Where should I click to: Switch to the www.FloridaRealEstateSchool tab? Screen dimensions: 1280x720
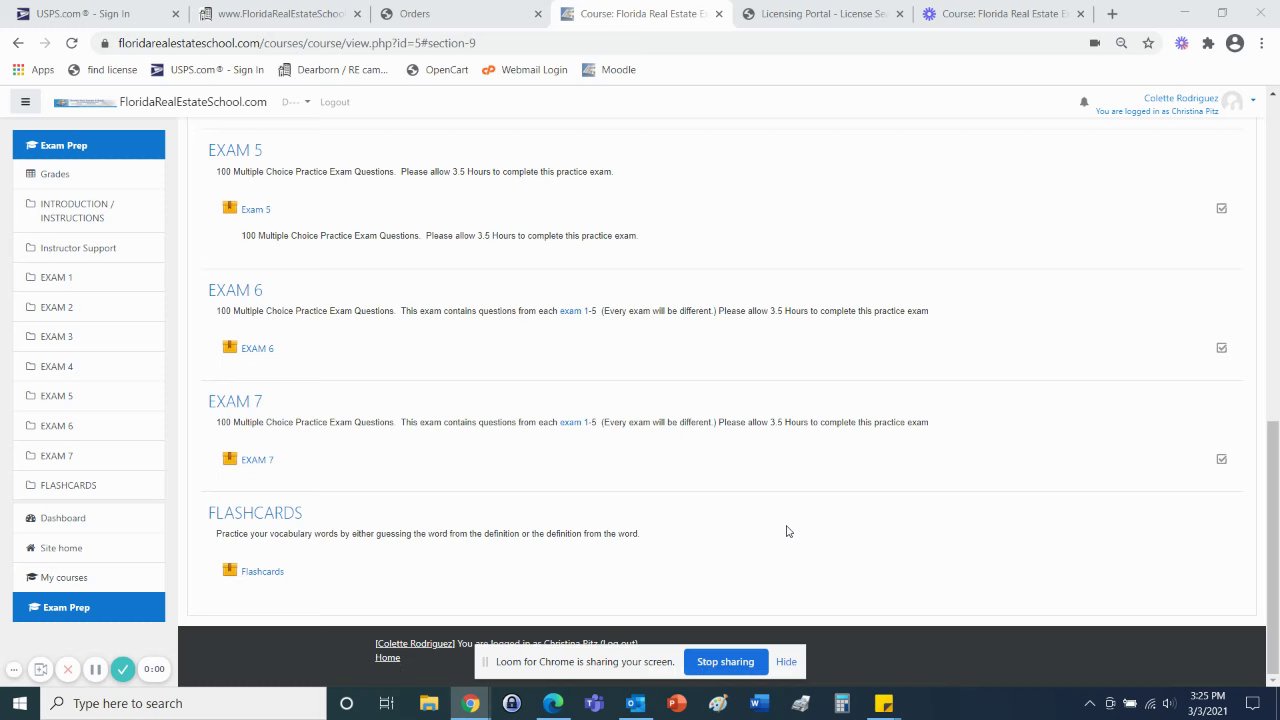(x=279, y=14)
